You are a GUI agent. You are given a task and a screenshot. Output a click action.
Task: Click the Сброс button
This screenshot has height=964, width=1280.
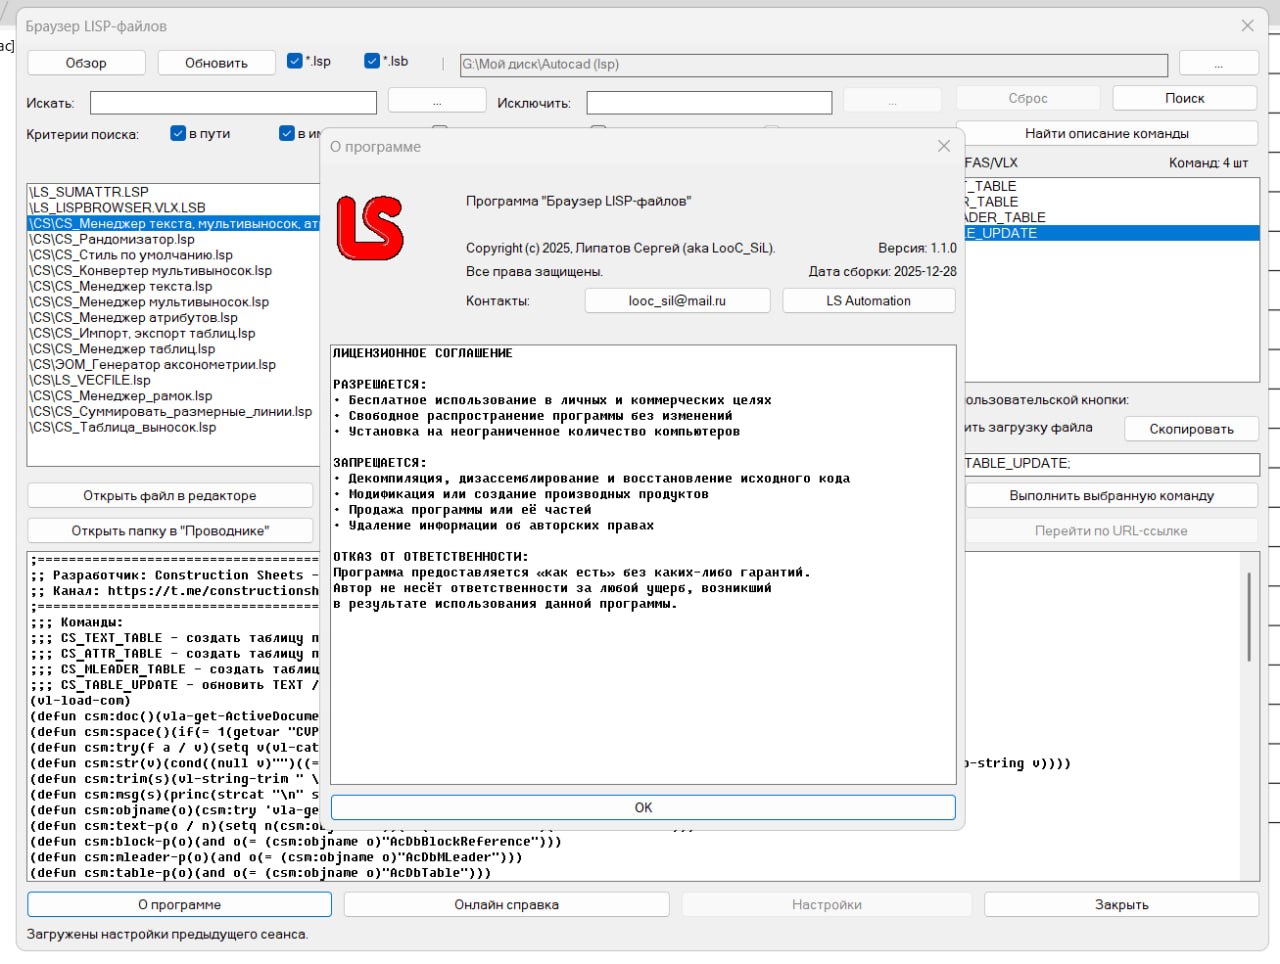tap(1028, 98)
